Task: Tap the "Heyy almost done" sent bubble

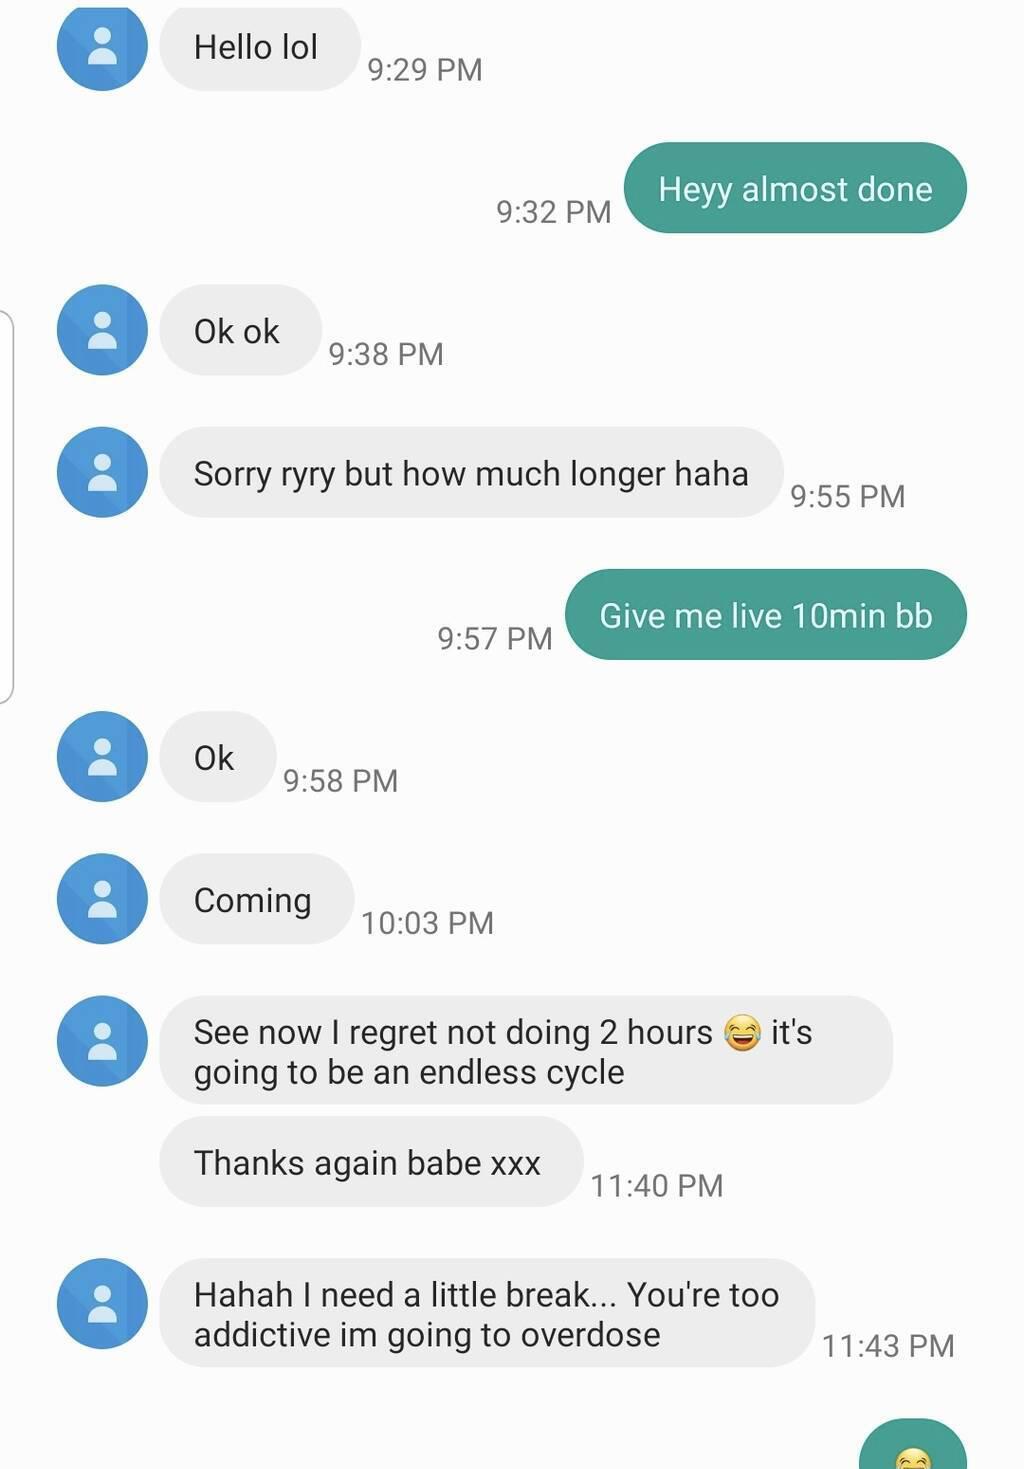Action: click(795, 188)
